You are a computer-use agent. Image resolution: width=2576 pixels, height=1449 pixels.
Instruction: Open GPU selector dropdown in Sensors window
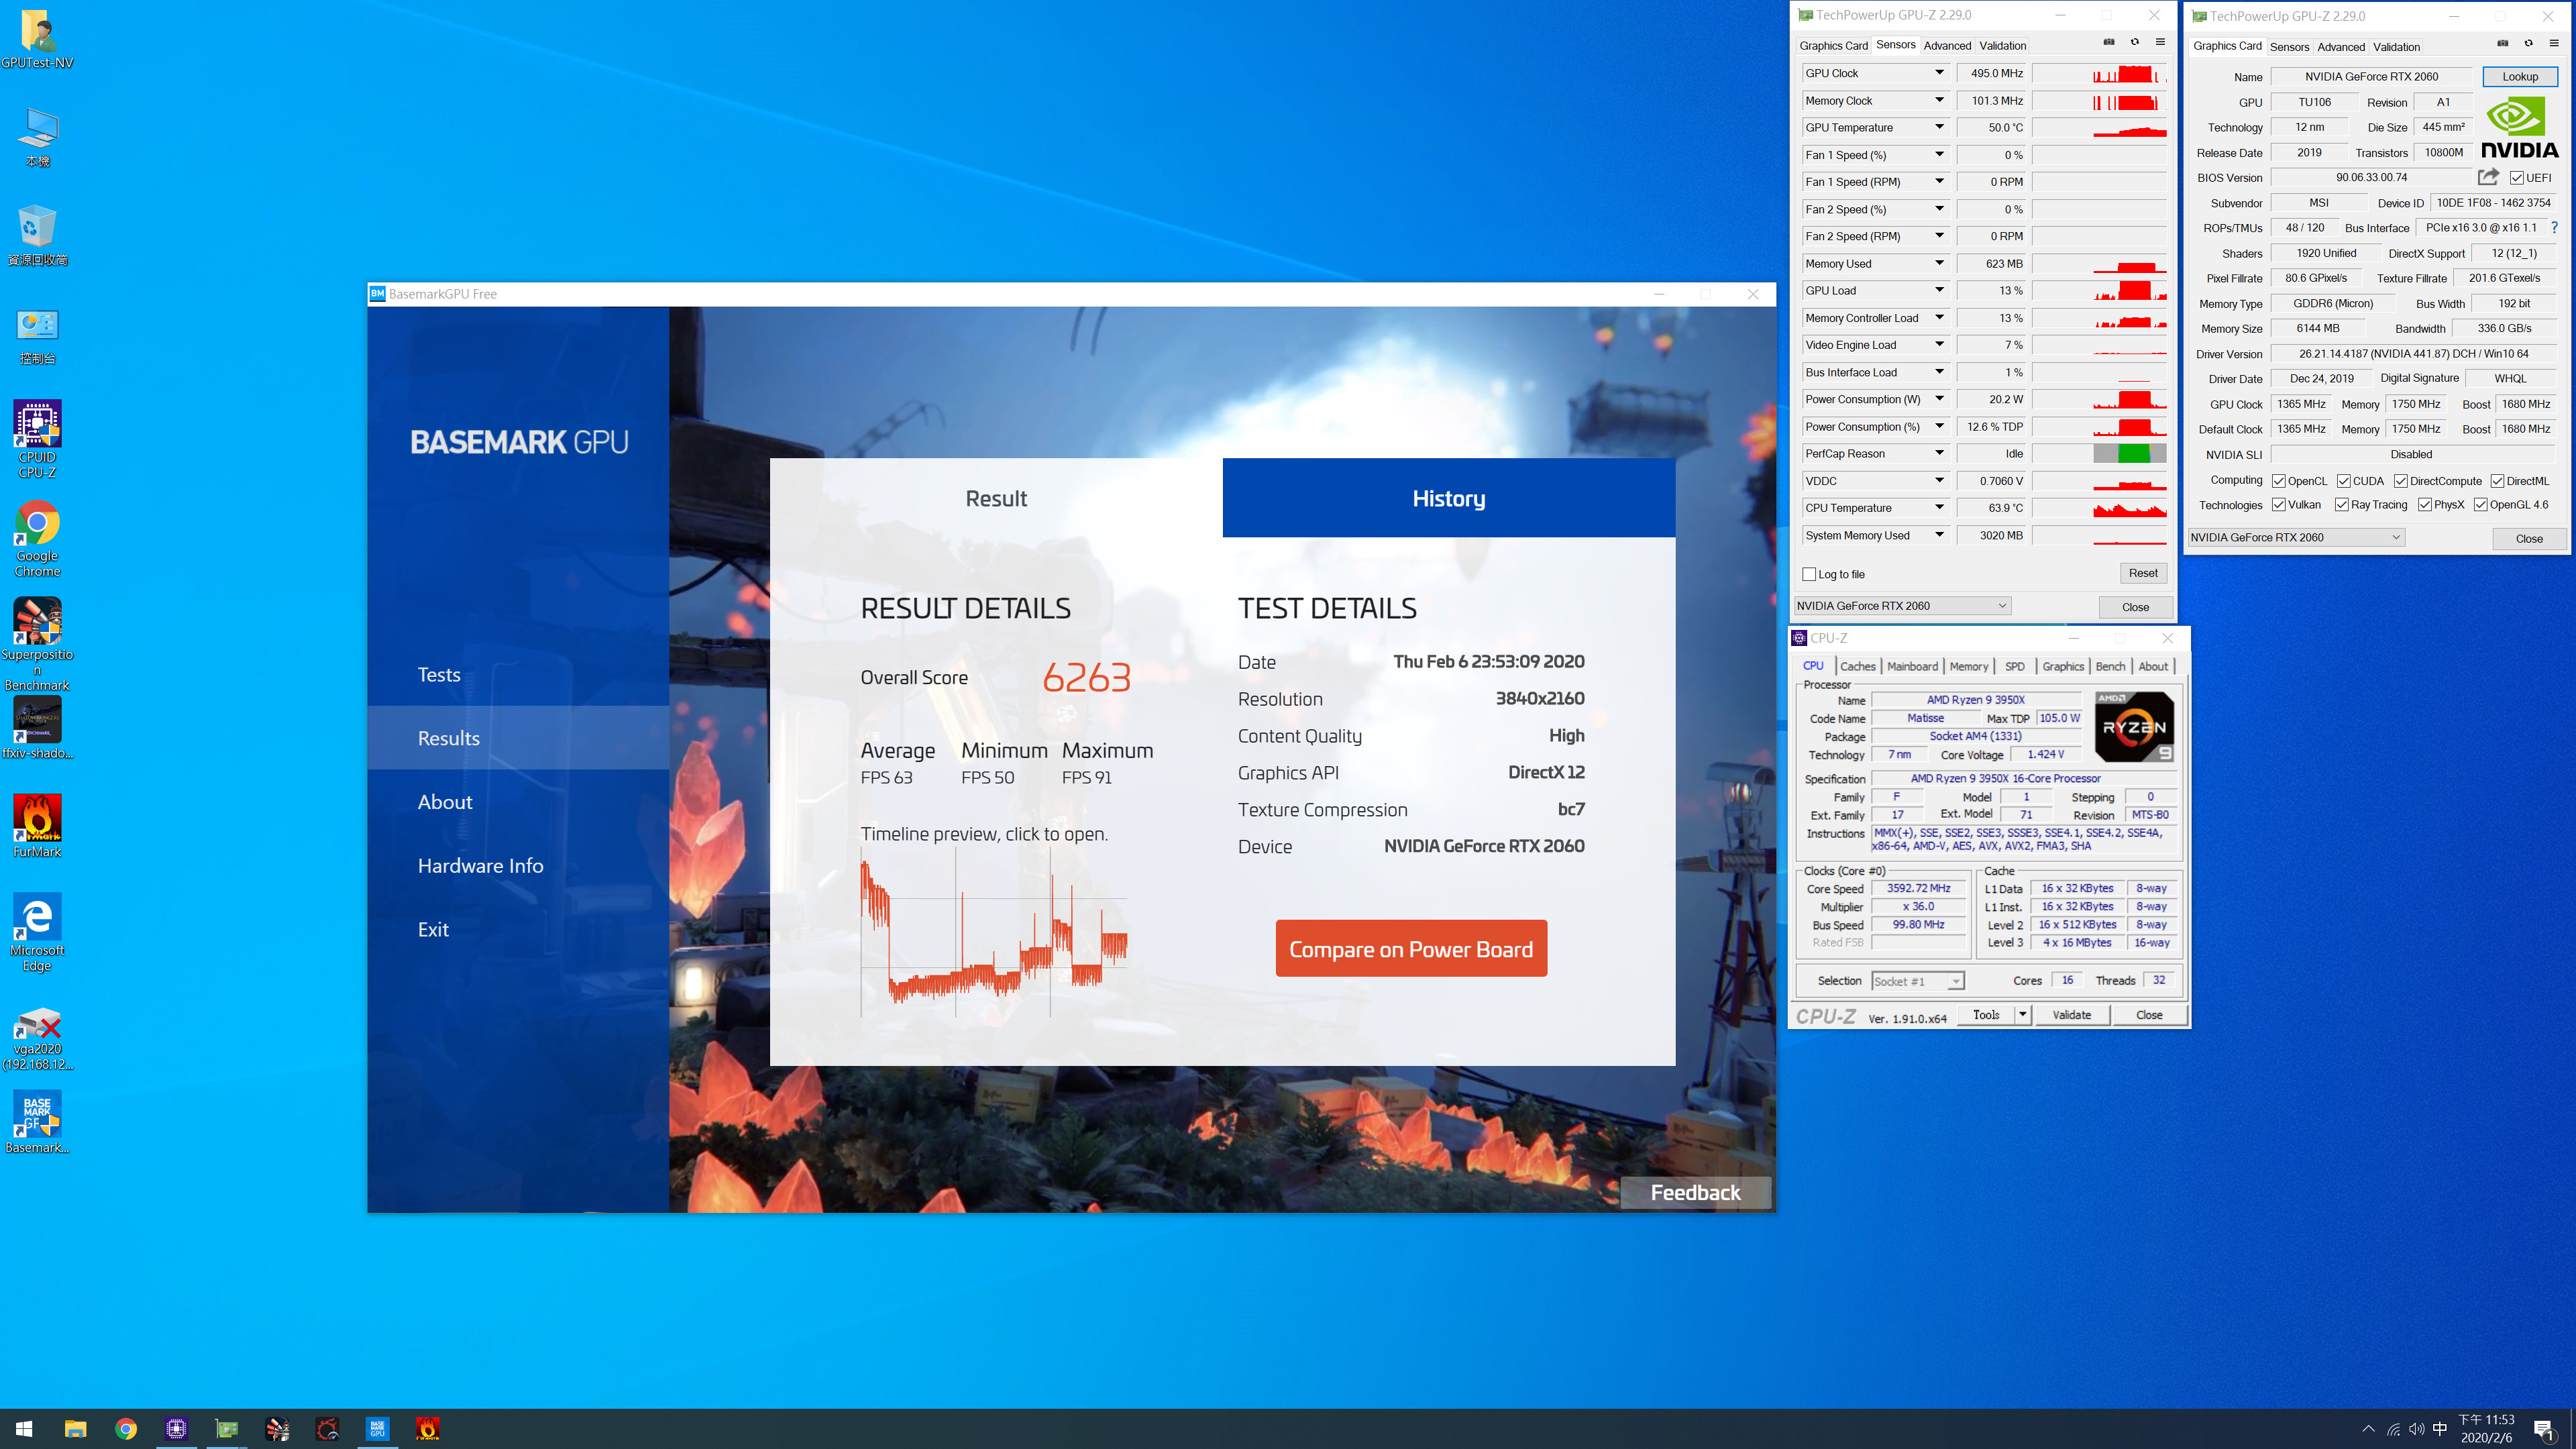pyautogui.click(x=1902, y=605)
